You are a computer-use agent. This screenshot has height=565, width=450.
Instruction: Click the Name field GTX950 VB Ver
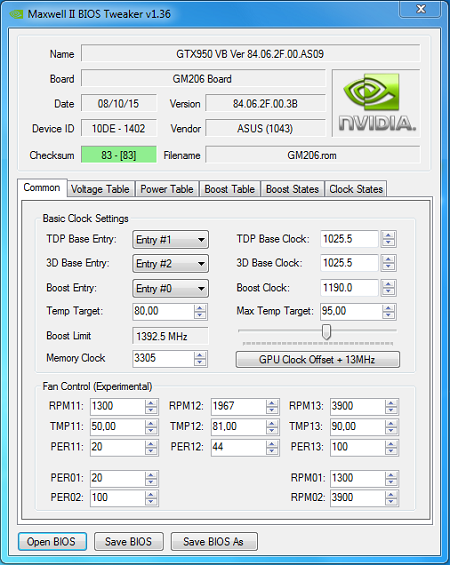click(x=250, y=54)
